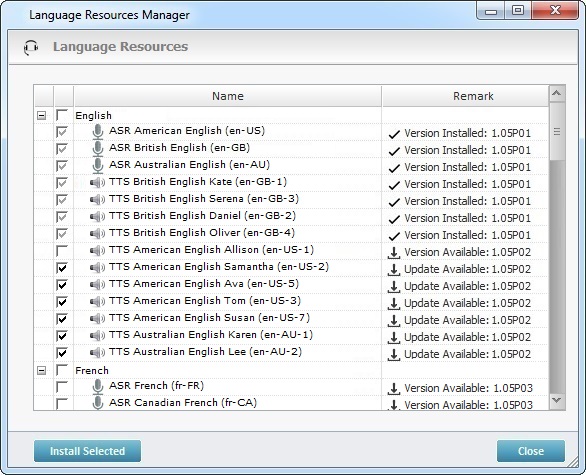
Task: Click the Close button at bottom right
Action: tap(531, 451)
